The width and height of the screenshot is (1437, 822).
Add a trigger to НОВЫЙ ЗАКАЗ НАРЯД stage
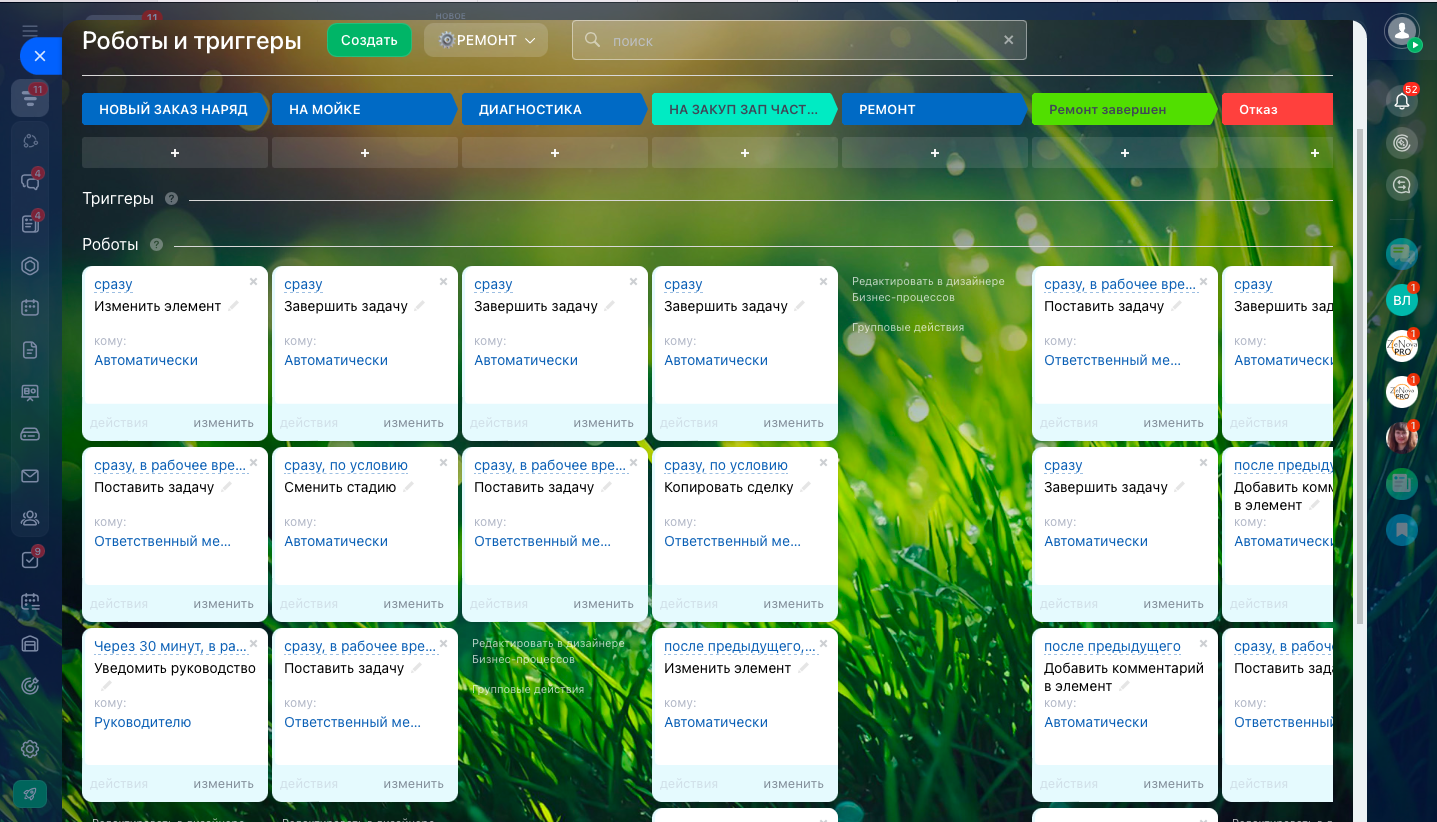pyautogui.click(x=175, y=153)
